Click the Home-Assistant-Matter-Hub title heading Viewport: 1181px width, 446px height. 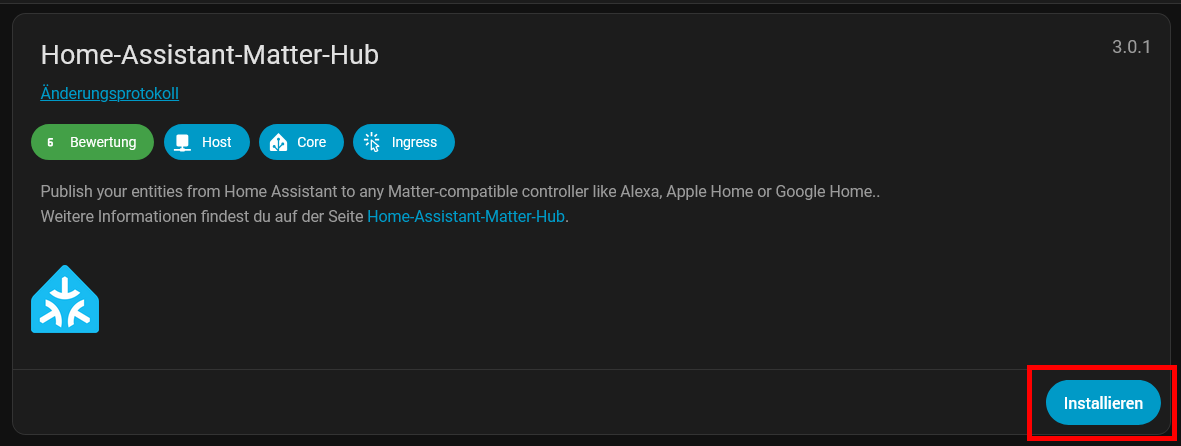(x=209, y=54)
